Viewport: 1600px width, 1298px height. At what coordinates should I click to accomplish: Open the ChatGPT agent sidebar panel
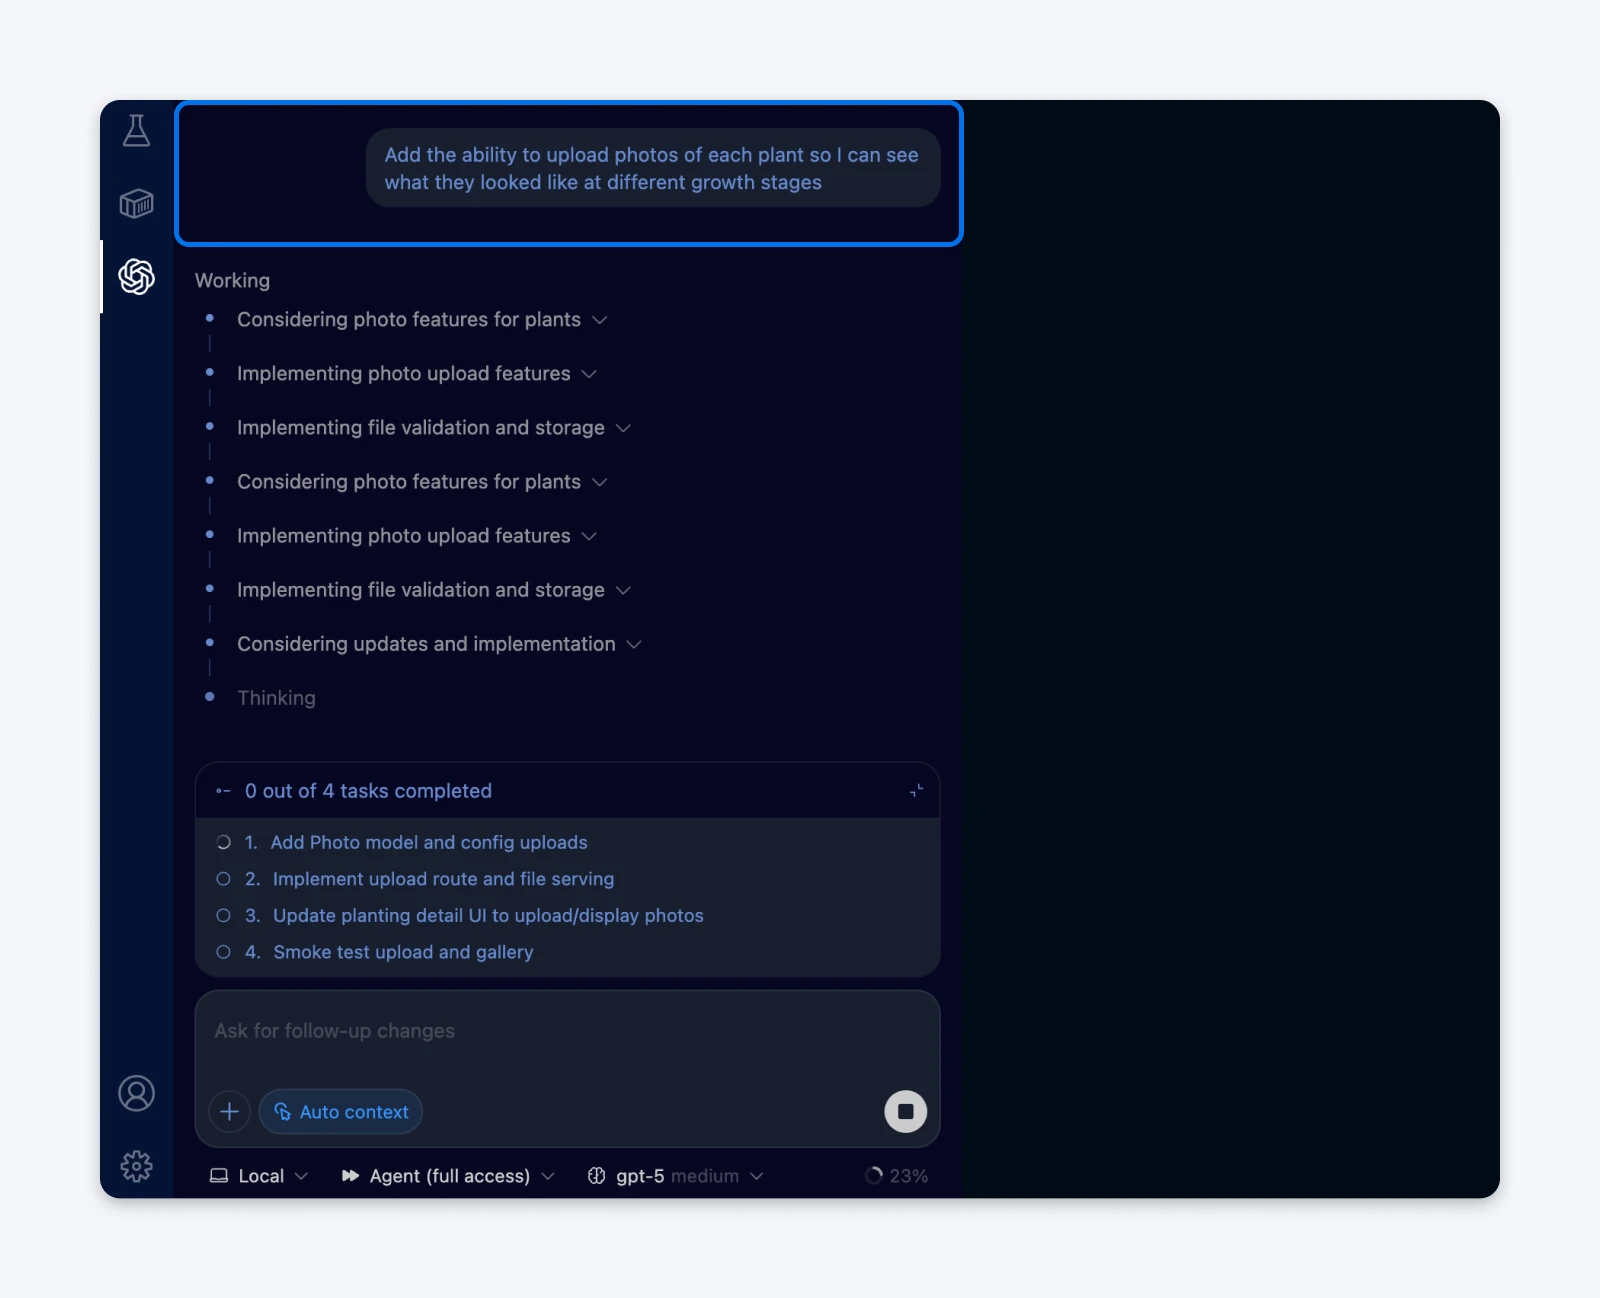pyautogui.click(x=137, y=278)
